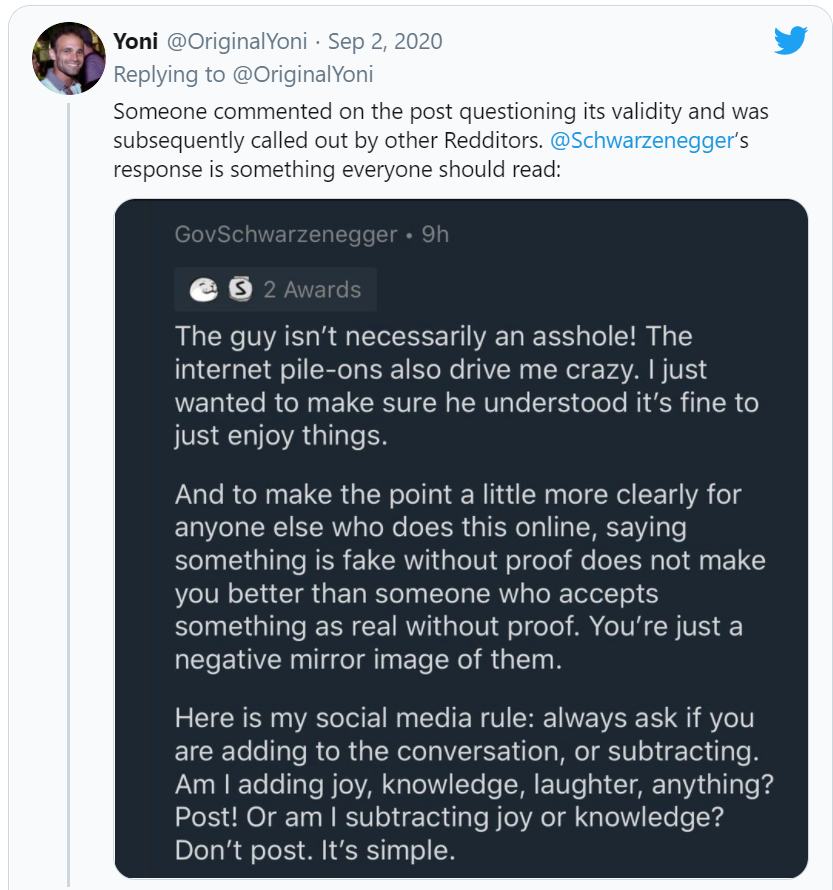Click the paragraph starting 'The guy isn't'
This screenshot has width=833, height=890.
point(466,386)
